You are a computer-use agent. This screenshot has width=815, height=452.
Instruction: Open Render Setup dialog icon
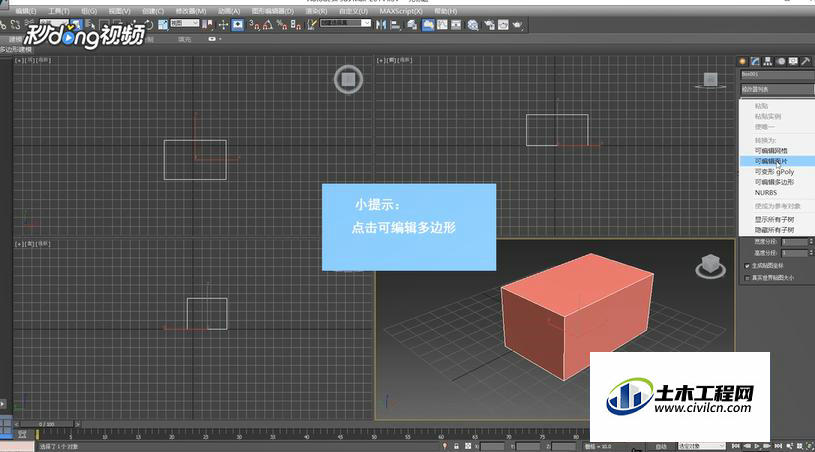pos(489,24)
